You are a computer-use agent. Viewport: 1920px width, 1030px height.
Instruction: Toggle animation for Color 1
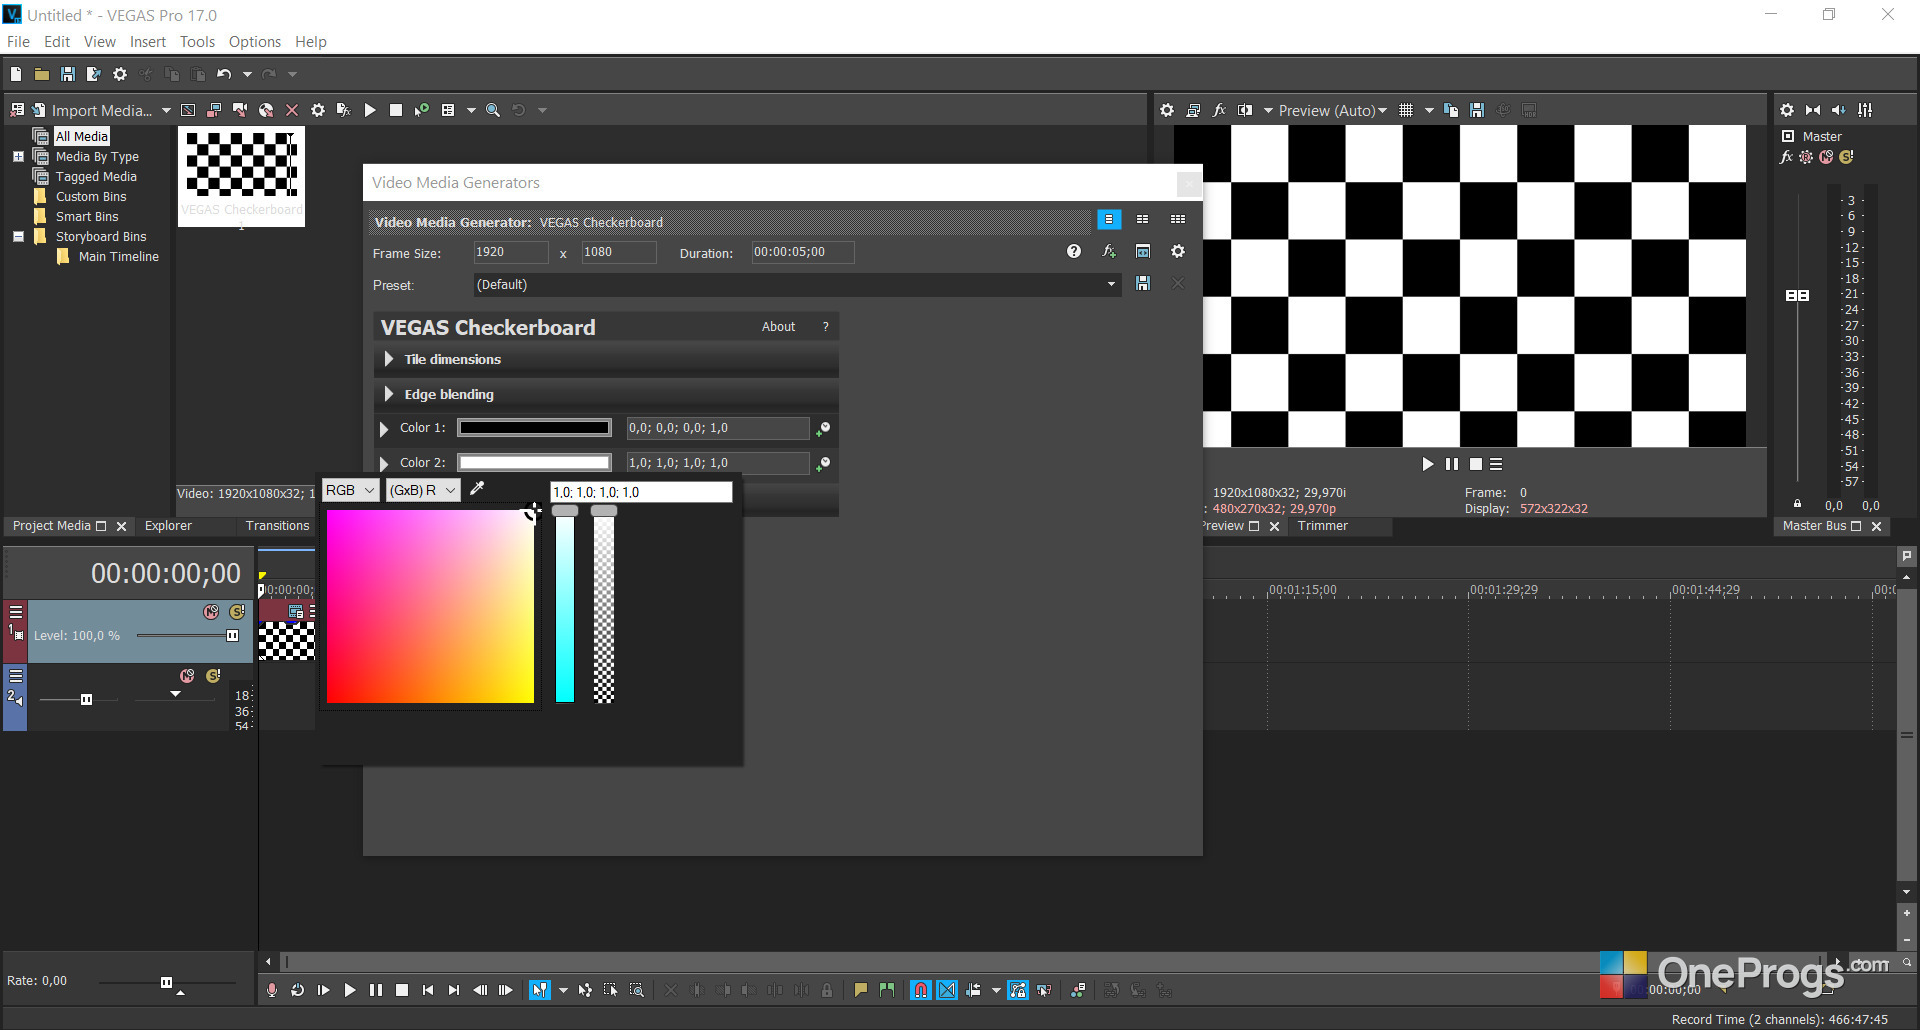[x=823, y=429]
